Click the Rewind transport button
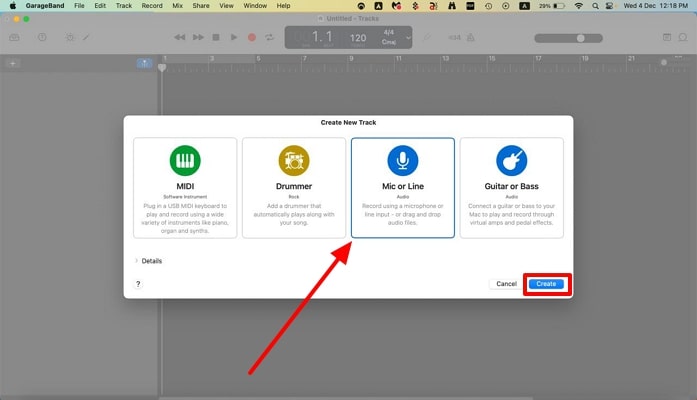 [180, 37]
